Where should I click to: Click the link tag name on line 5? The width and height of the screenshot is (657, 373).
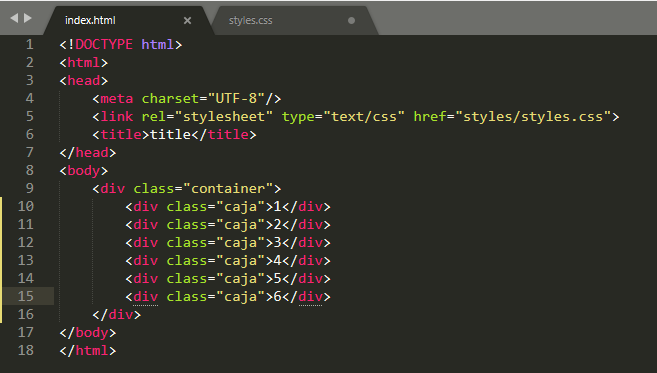coord(116,117)
